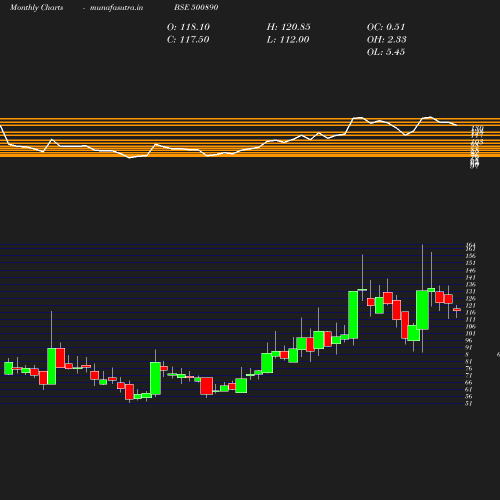Click the 101 price axis label
Viewport: 500px width, 500px height.
(x=470, y=333)
